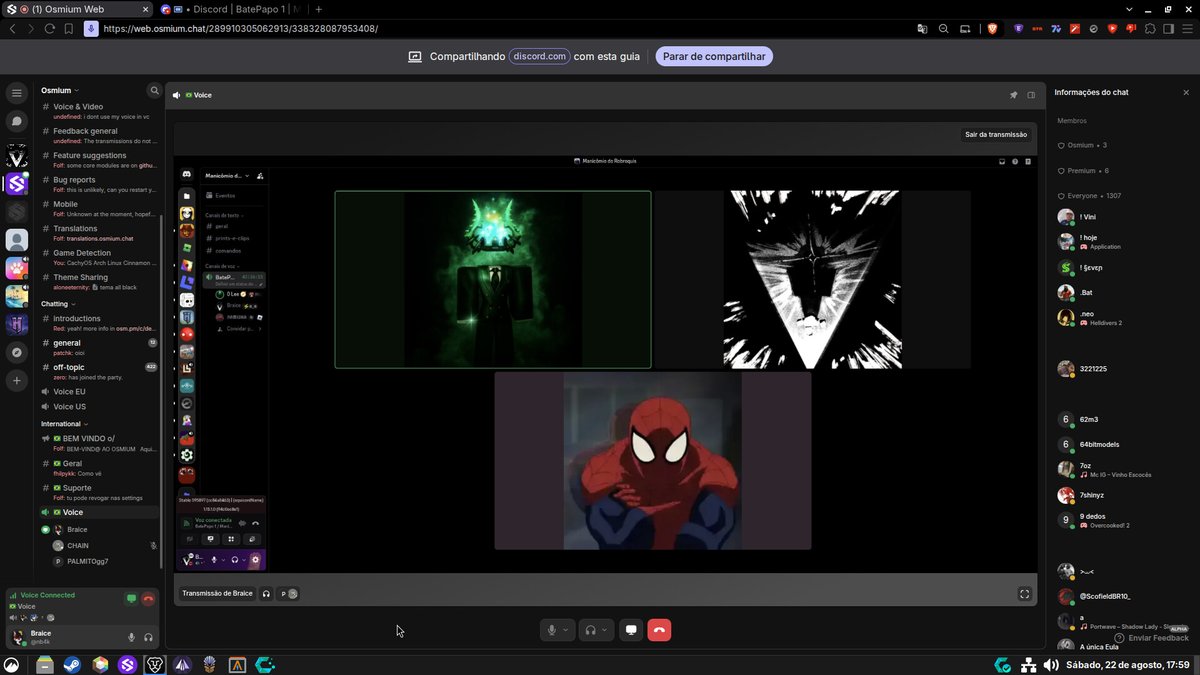Open the hamburger menu in the server rail
1200x675 pixels.
(x=16, y=93)
